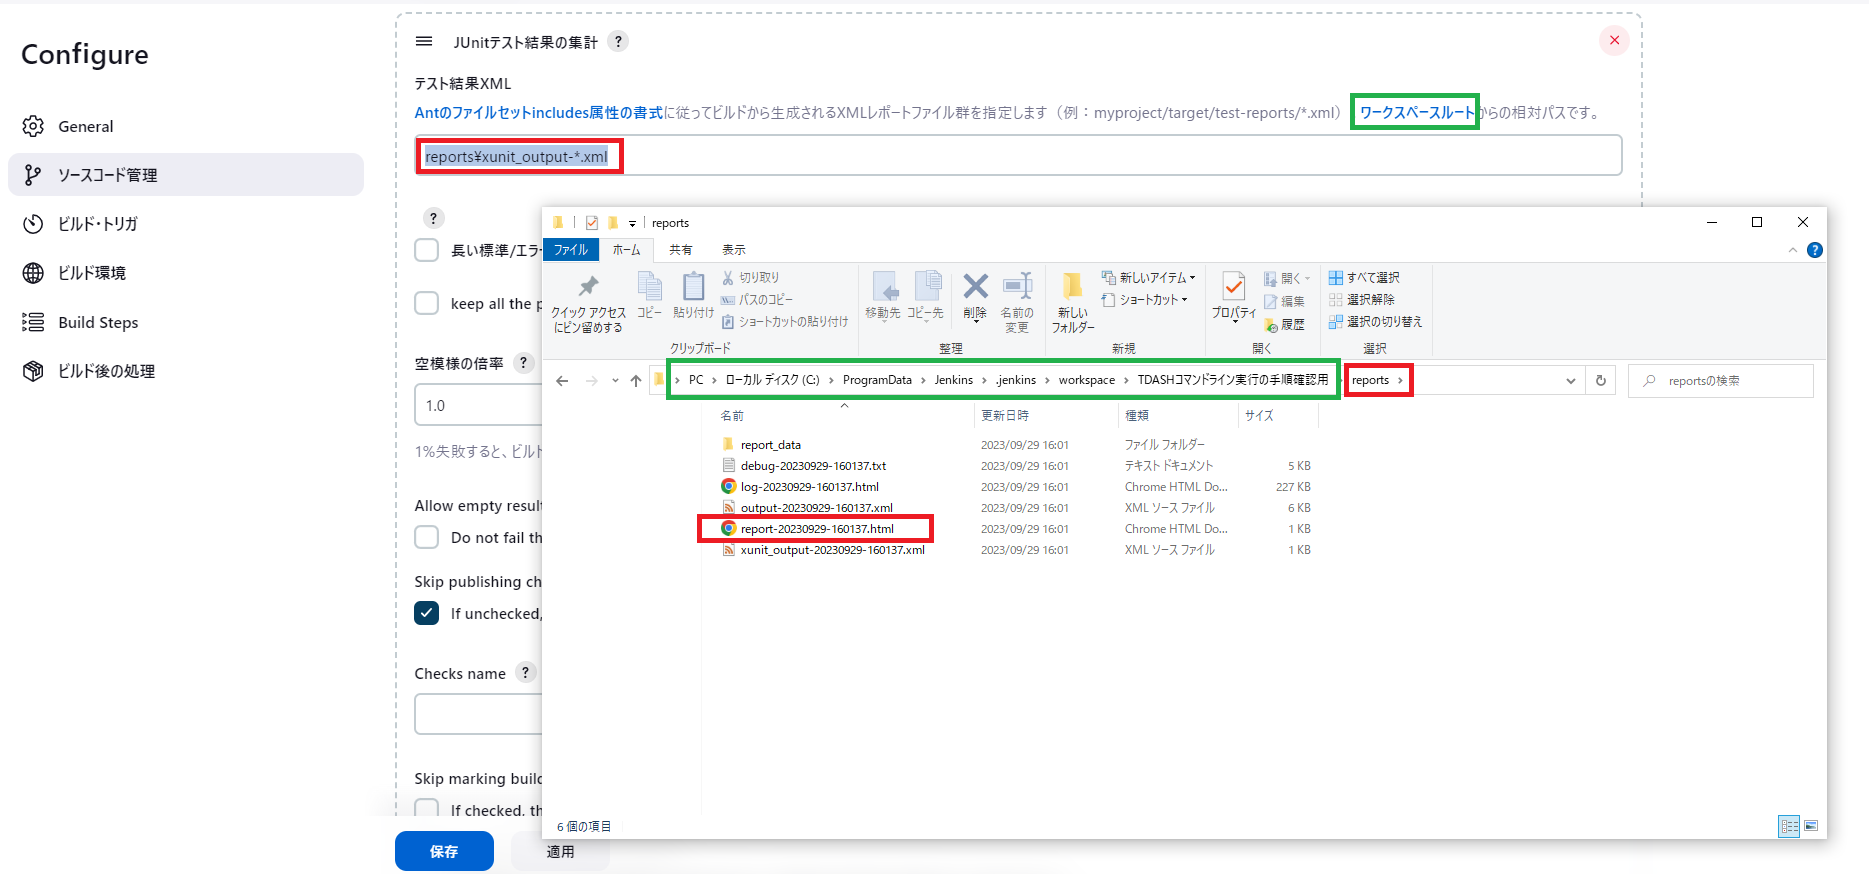Click the New Folder (新しいフォルダー) icon
This screenshot has width=1869, height=874.
pos(1072,288)
